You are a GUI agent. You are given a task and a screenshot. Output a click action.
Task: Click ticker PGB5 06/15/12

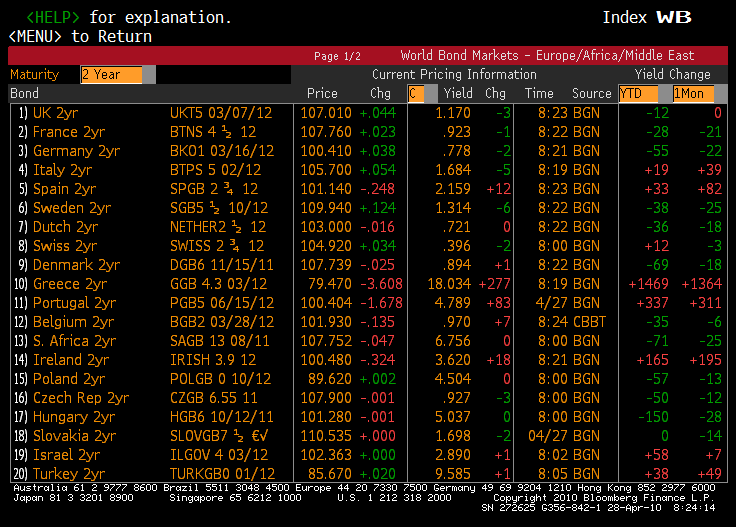(x=222, y=303)
